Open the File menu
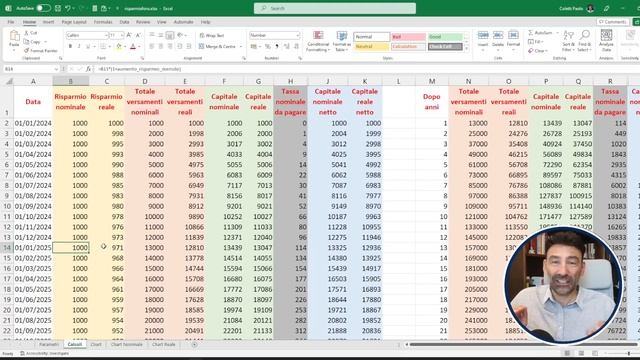The image size is (640, 360). point(11,22)
